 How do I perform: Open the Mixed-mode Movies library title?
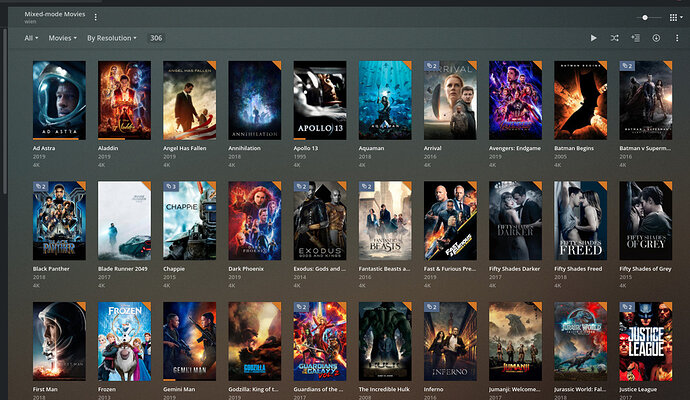click(x=55, y=14)
